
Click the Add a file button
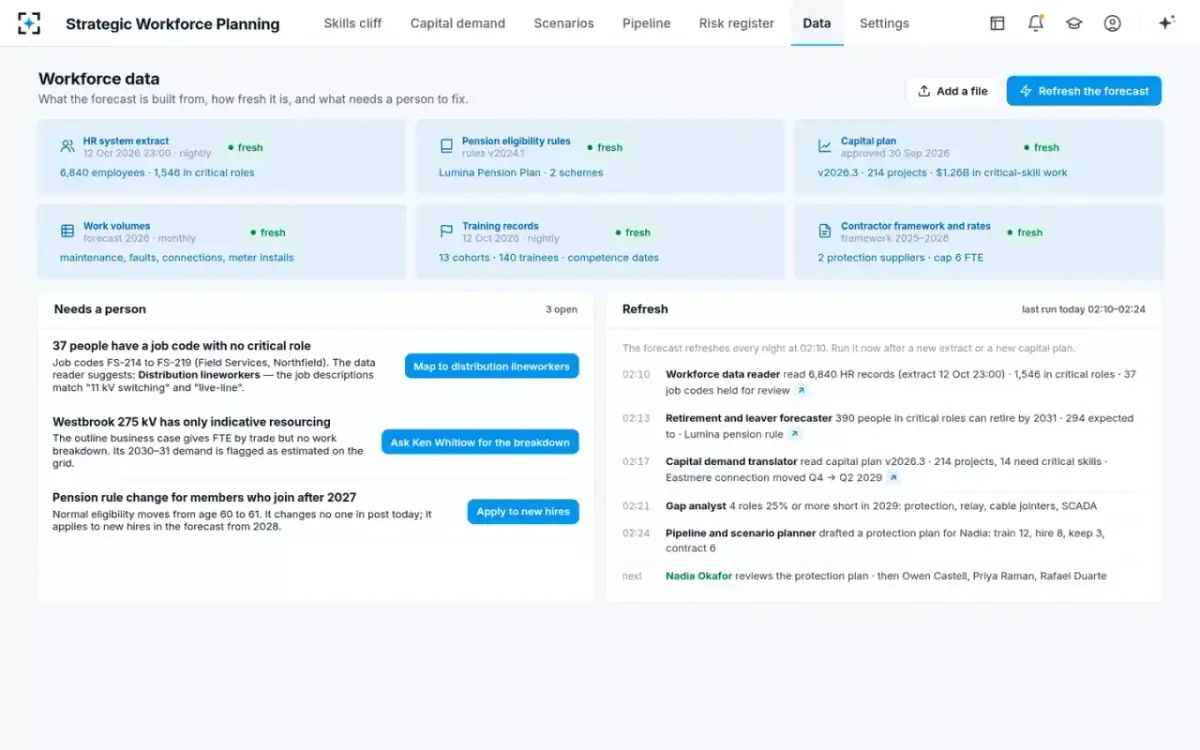[x=952, y=91]
